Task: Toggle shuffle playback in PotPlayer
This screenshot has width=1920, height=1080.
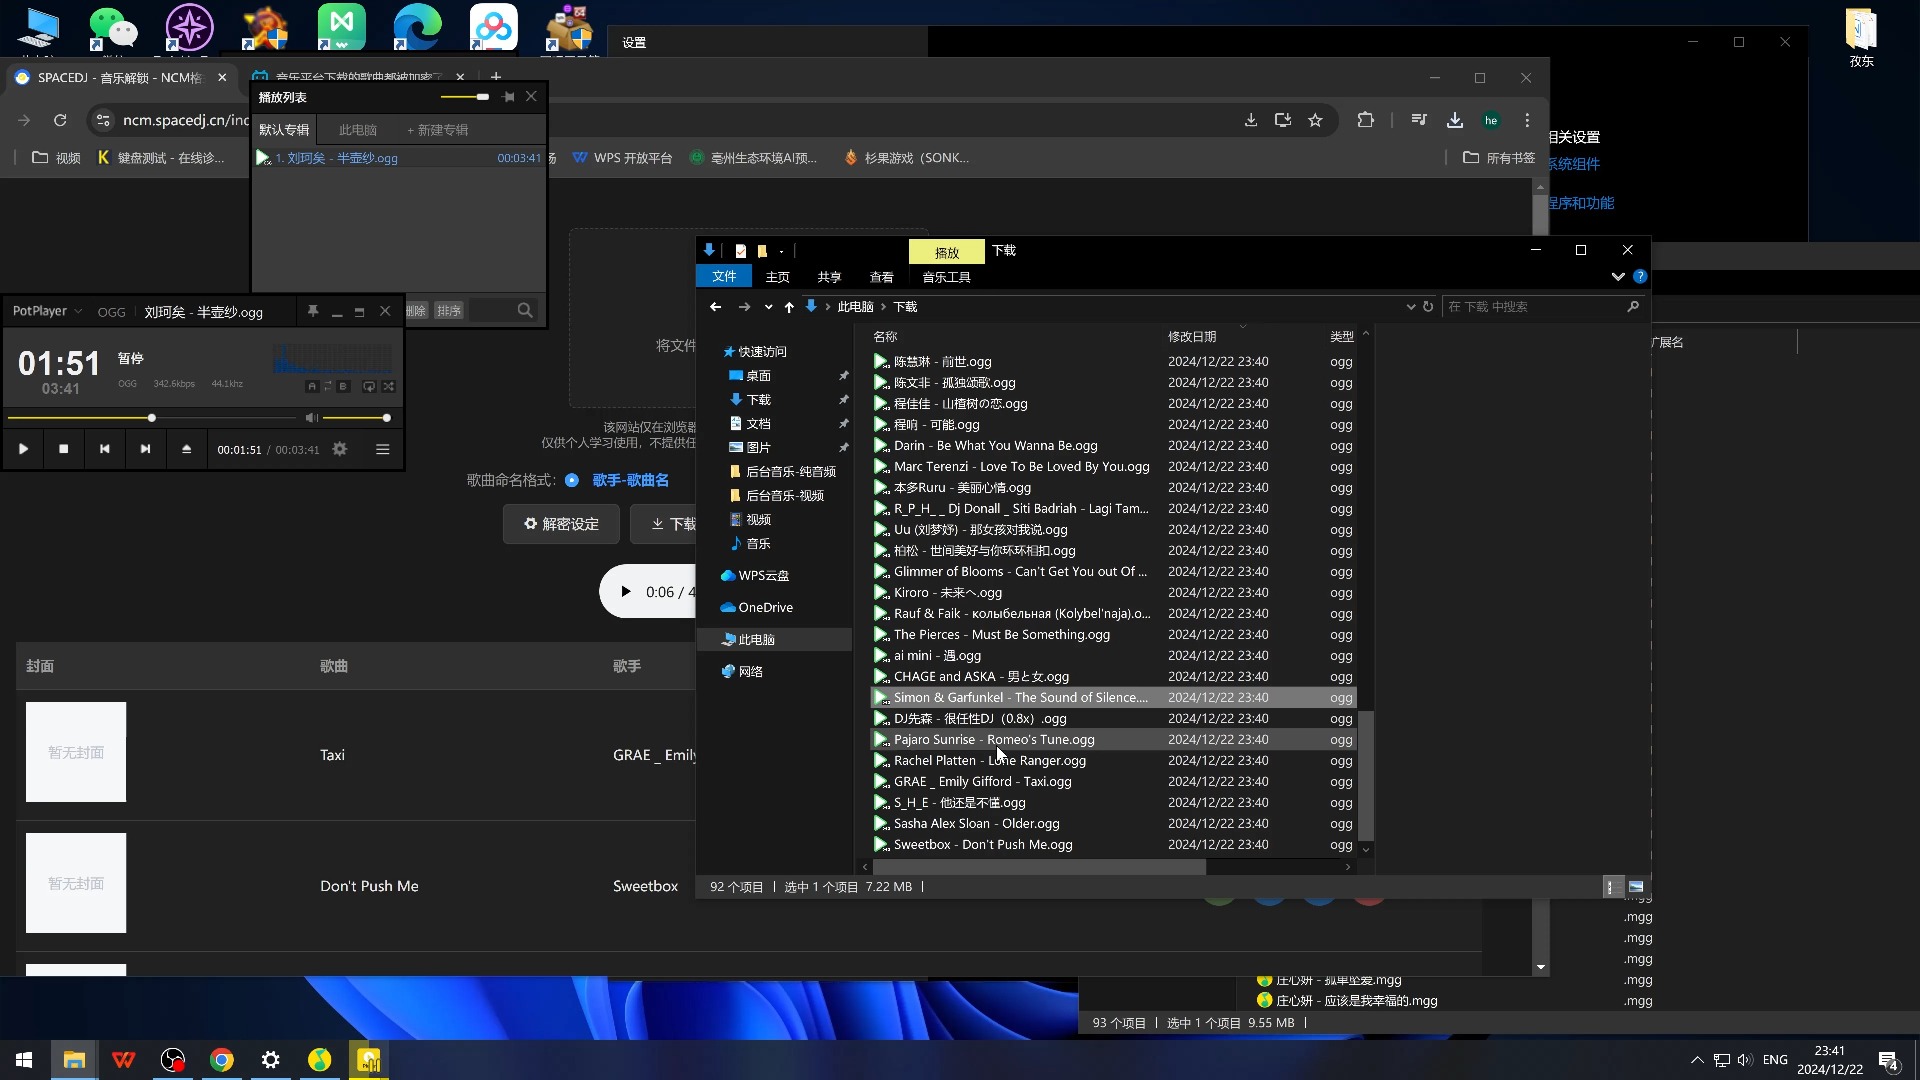Action: tap(389, 386)
